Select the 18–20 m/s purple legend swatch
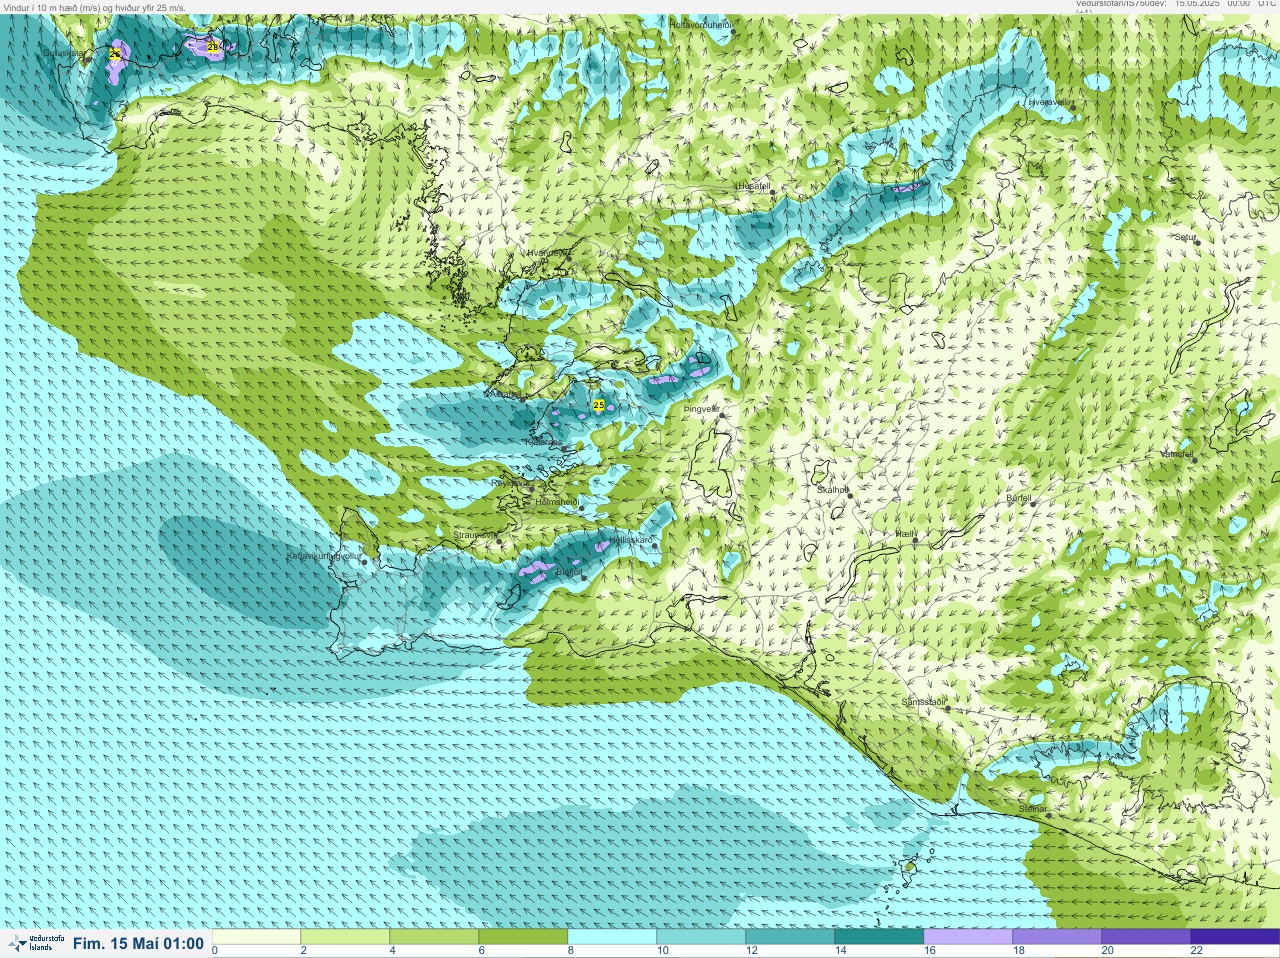This screenshot has height=958, width=1280. click(x=1057, y=937)
